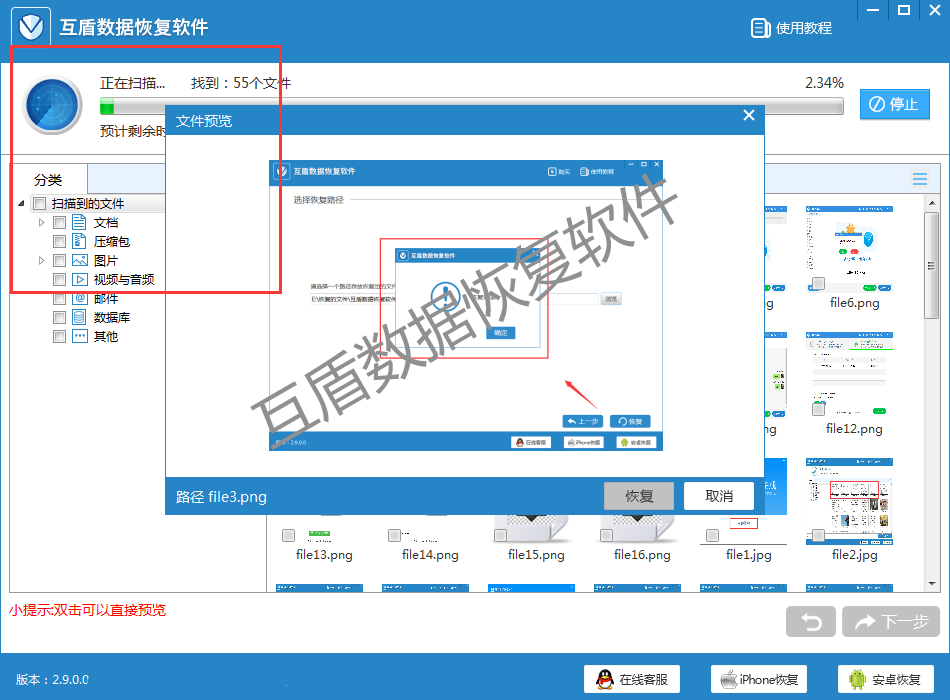The image size is (950, 700).
Task: Click the radar scanning icon
Action: point(52,105)
